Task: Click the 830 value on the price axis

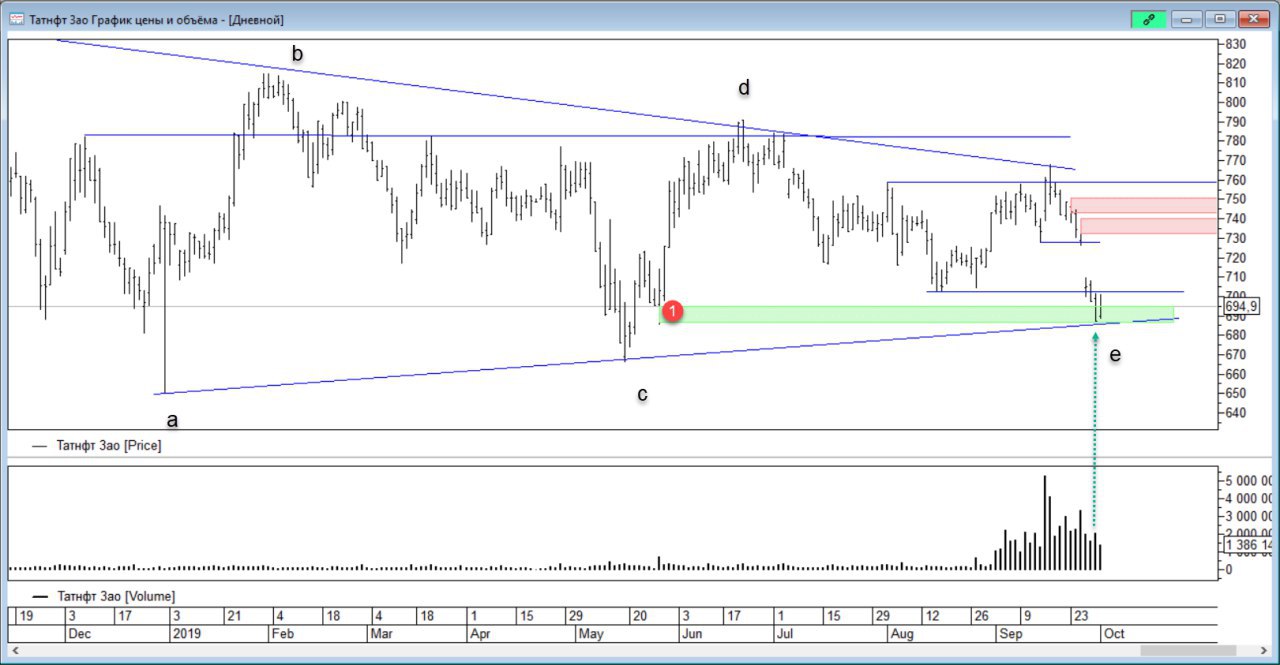Action: click(x=1236, y=44)
